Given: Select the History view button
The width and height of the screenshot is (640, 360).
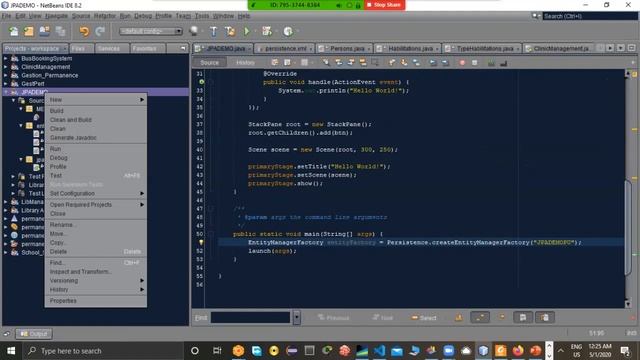Looking at the screenshot, I should tap(245, 62).
